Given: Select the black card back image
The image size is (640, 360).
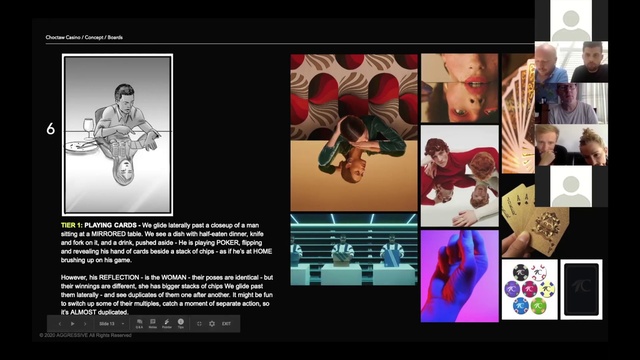Looking at the screenshot, I should tap(581, 289).
